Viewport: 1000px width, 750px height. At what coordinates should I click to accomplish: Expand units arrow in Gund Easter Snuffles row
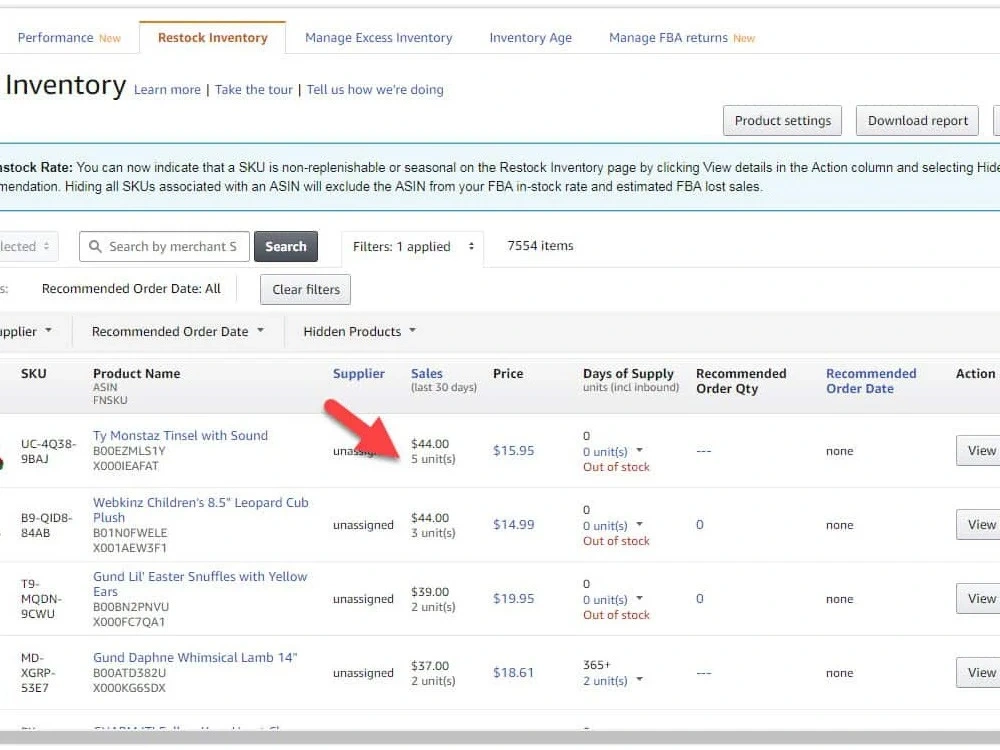pyautogui.click(x=639, y=598)
